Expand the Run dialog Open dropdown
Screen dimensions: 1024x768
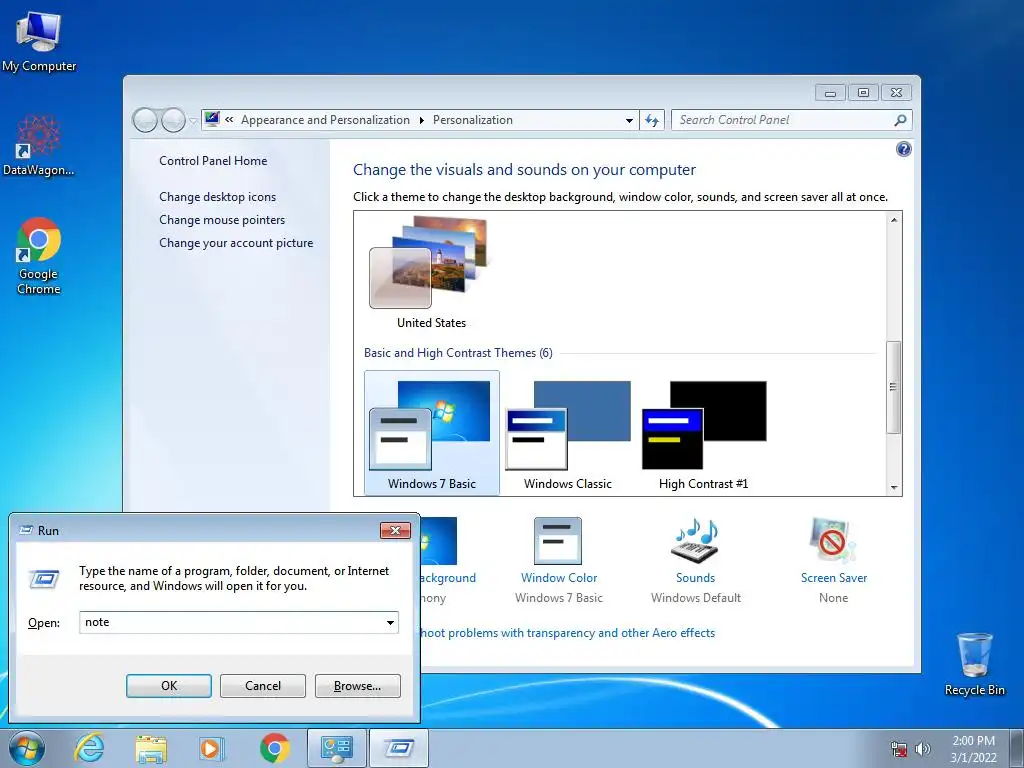390,622
